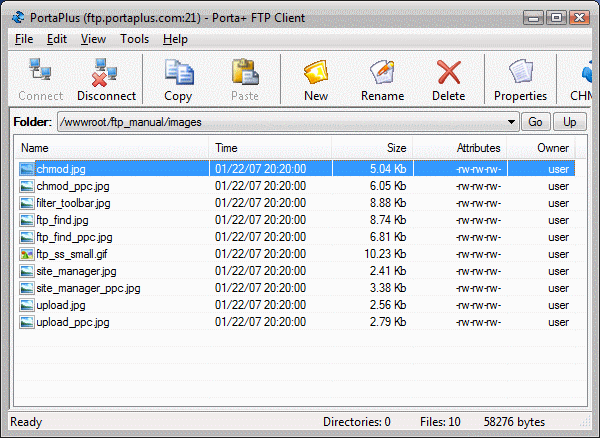600x438 pixels.
Task: Click the 8.88 Kb size cell
Action: pos(388,203)
